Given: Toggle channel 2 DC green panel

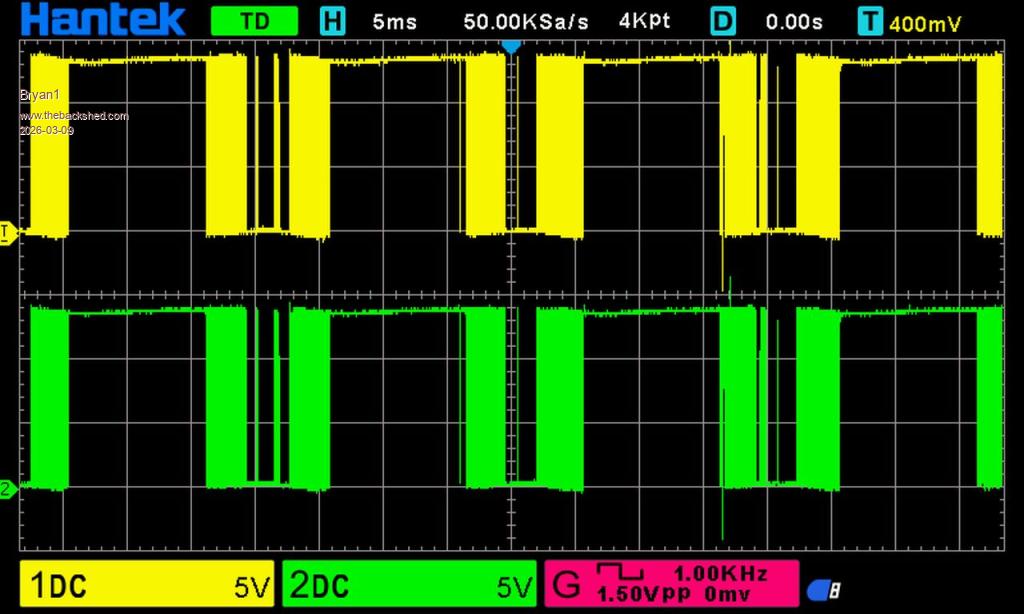Looking at the screenshot, I should coord(409,586).
